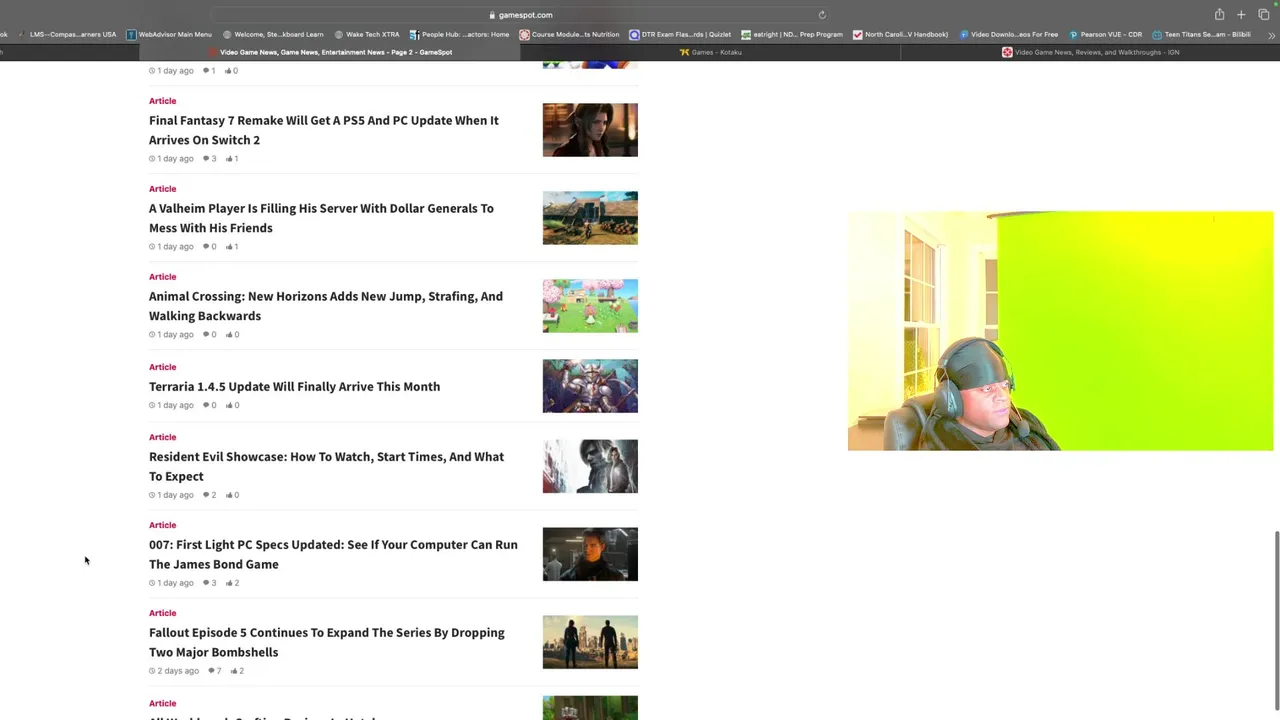Open Final Fantasy 7 Remake article headline
This screenshot has width=1280, height=720.
click(x=324, y=130)
